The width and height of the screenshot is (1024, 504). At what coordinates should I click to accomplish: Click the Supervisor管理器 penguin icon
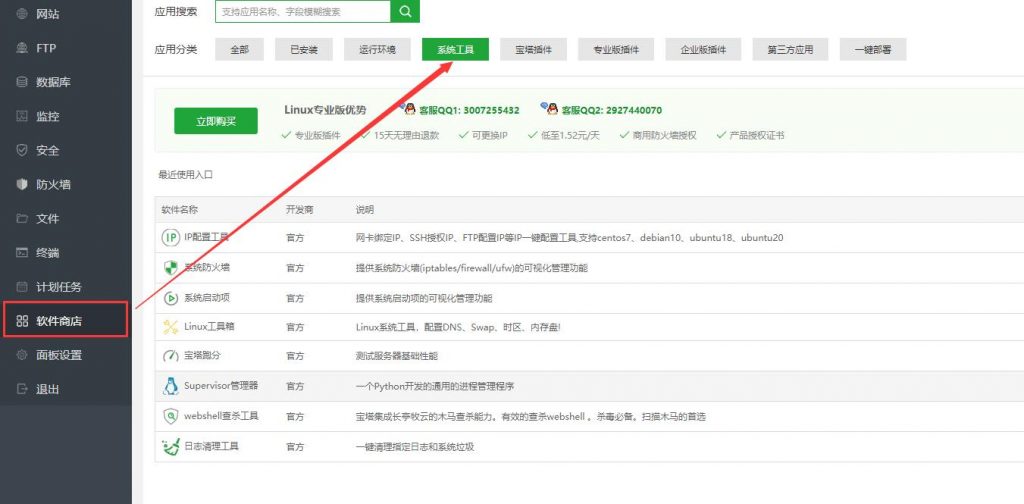tap(170, 386)
